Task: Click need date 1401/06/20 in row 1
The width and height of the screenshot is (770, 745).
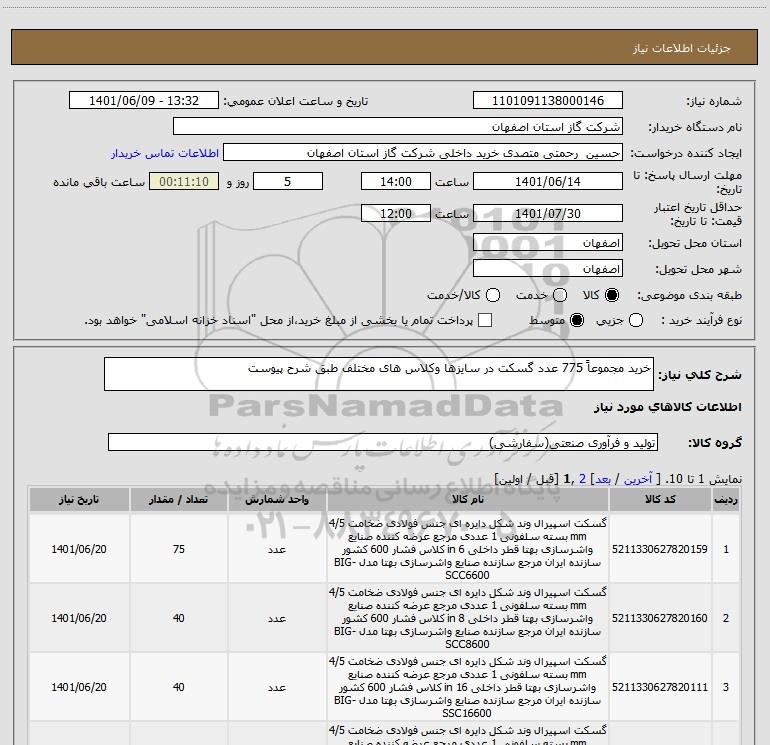Action: click(79, 549)
